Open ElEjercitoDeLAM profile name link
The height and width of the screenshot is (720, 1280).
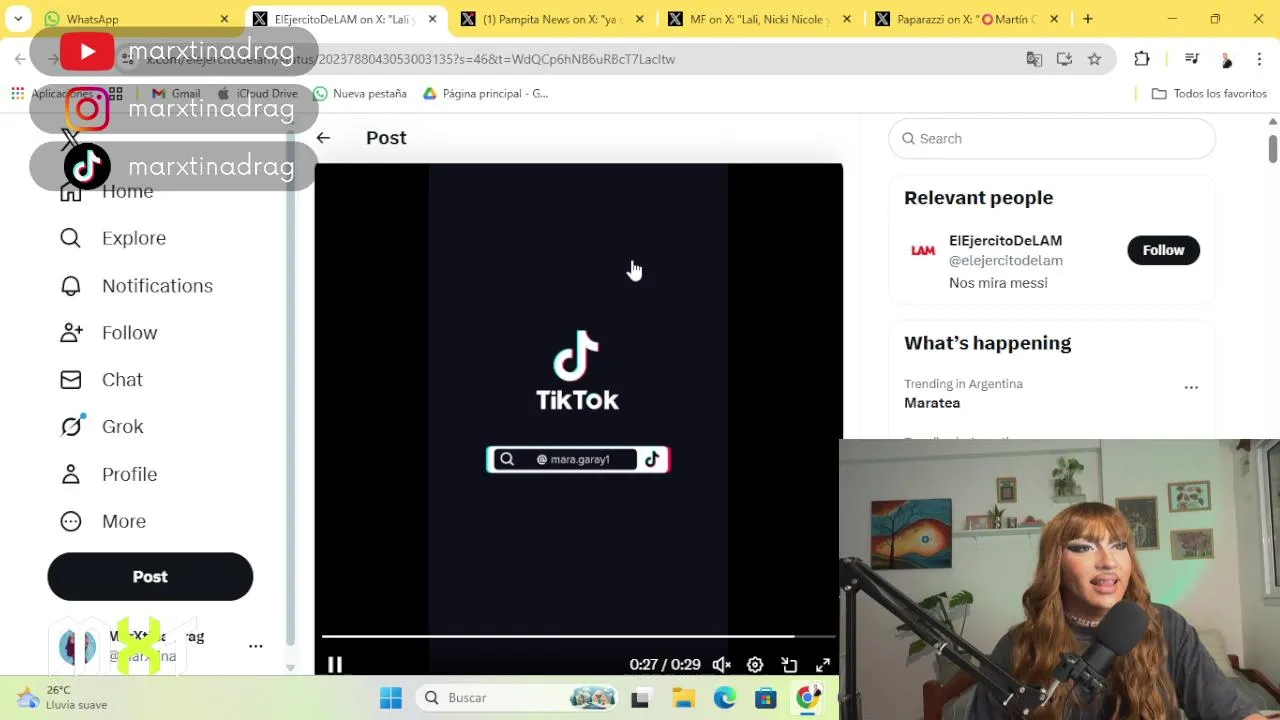point(1005,241)
